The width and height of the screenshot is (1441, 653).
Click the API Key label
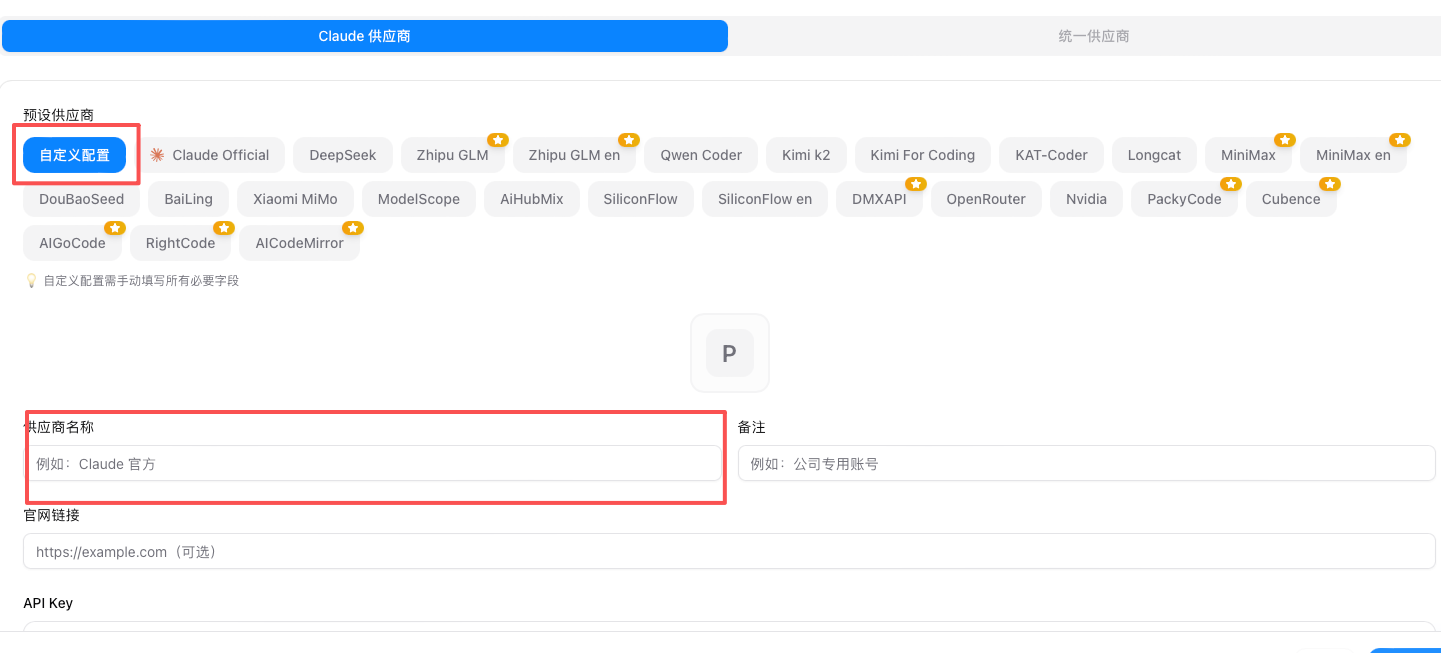48,603
